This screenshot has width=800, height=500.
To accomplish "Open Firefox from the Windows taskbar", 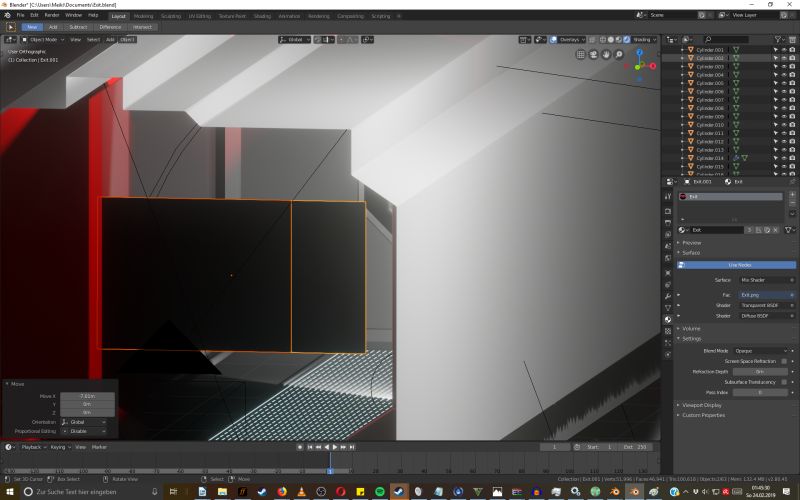I will point(282,492).
